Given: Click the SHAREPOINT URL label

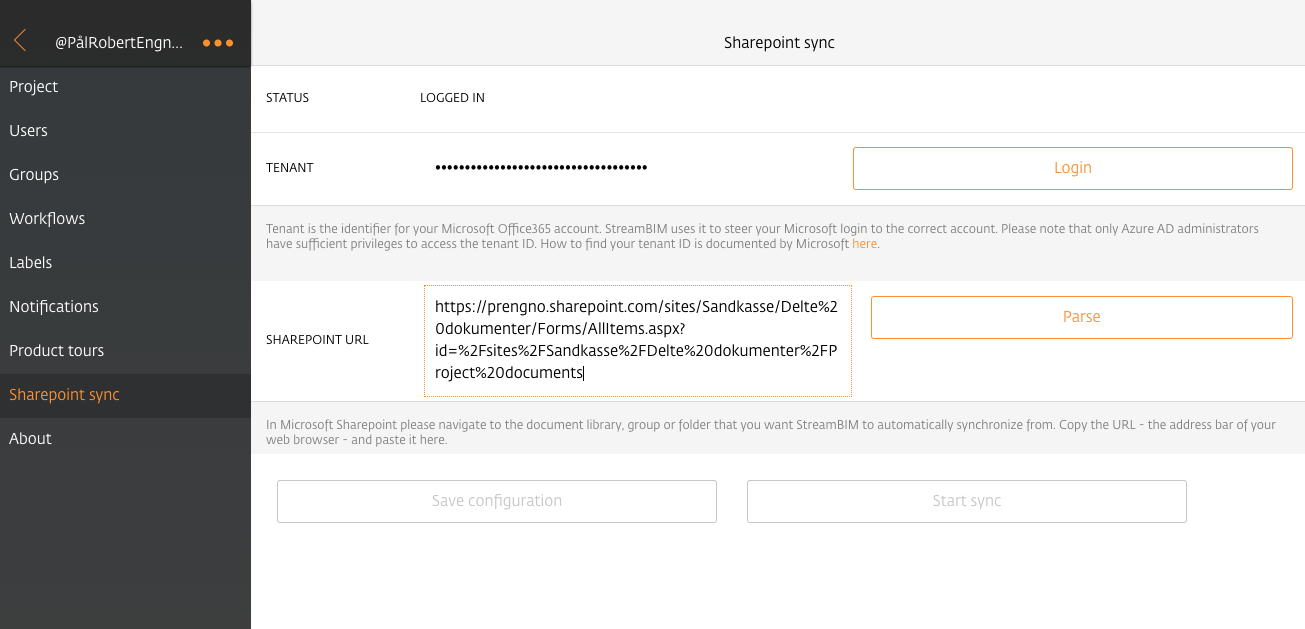Looking at the screenshot, I should (317, 340).
